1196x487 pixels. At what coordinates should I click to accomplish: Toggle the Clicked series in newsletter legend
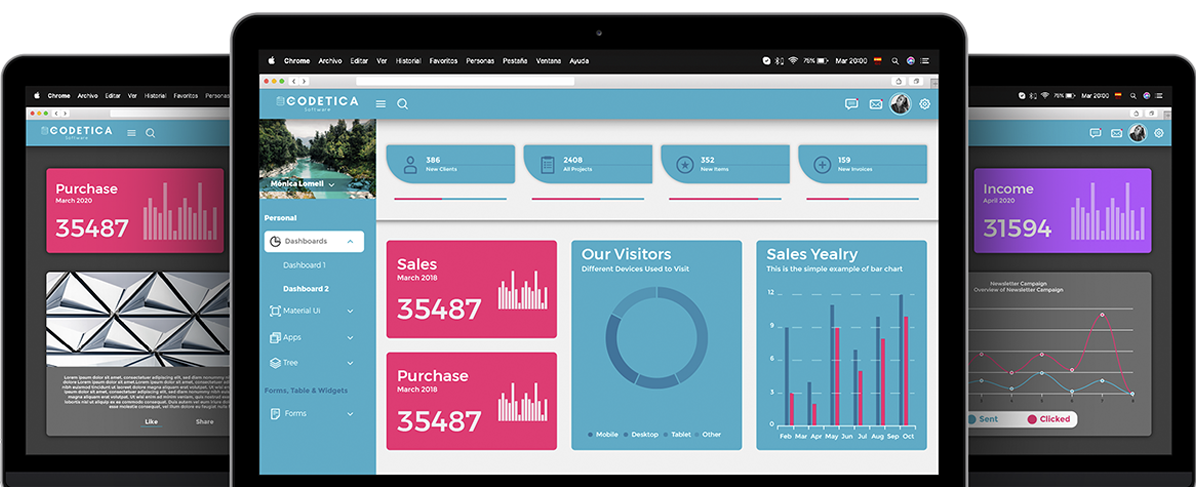(x=1048, y=419)
